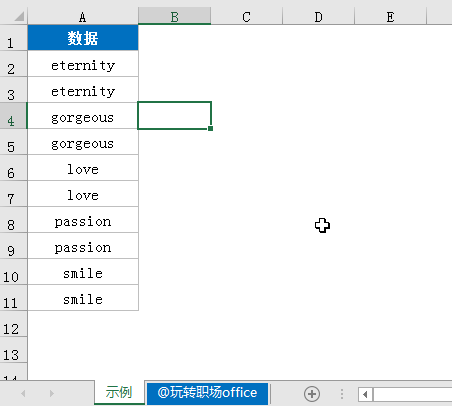Select row 5 header

(x=13, y=142)
